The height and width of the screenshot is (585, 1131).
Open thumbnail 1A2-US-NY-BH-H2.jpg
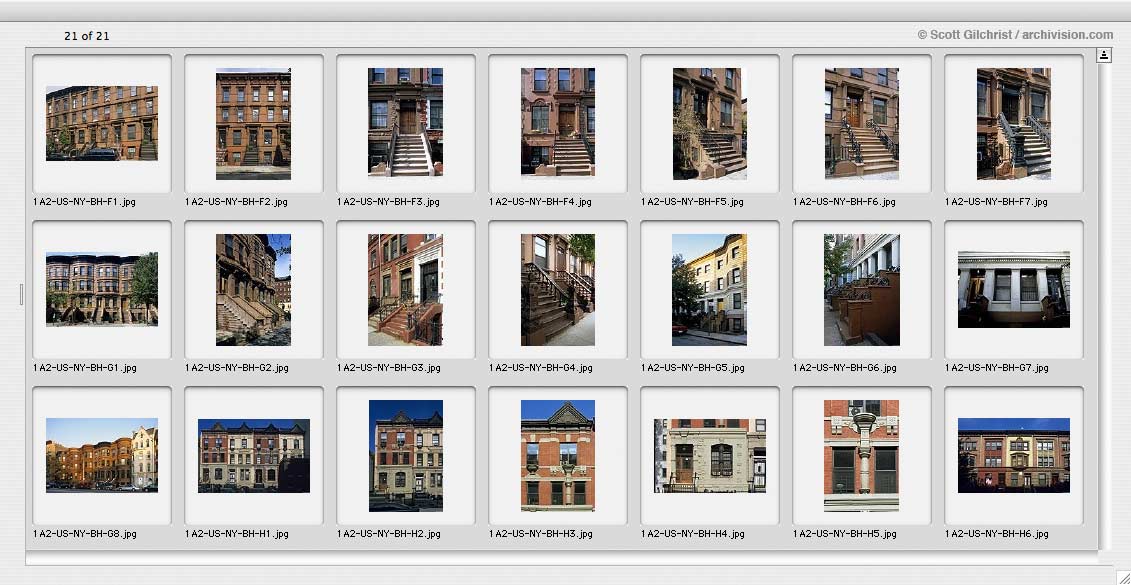[x=405, y=455]
